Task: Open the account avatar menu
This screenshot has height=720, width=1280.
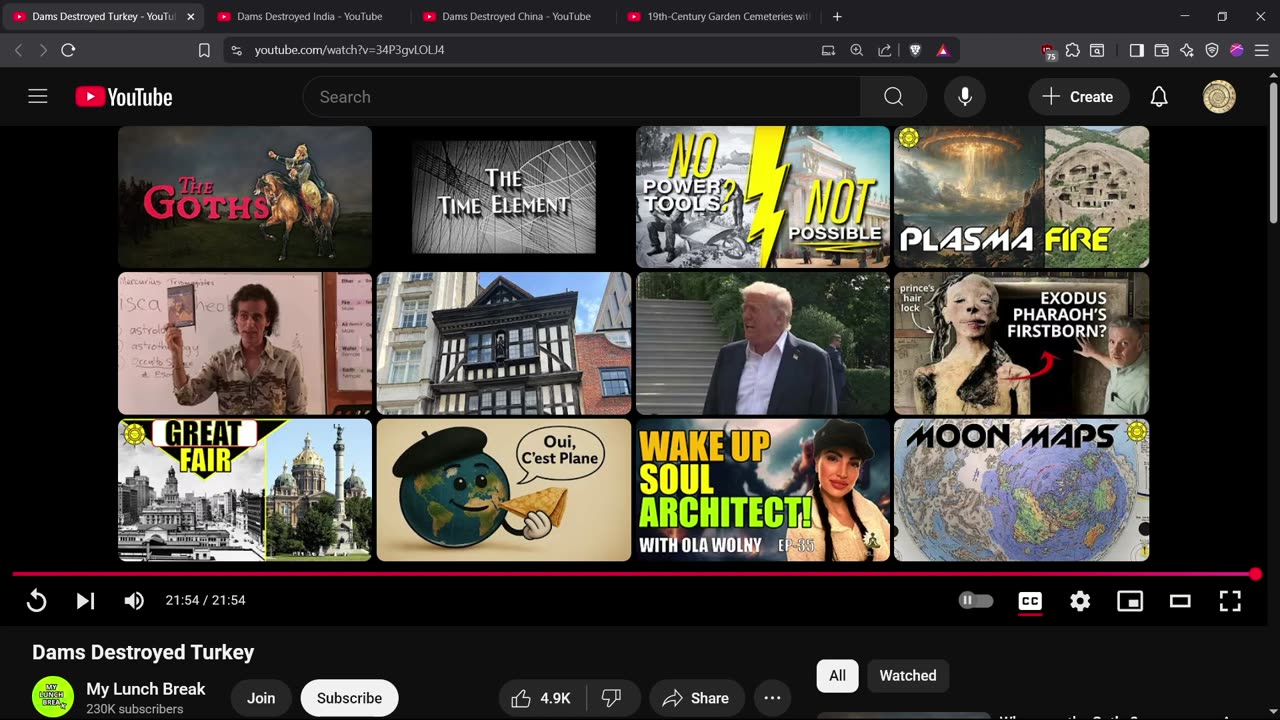Action: tap(1219, 97)
